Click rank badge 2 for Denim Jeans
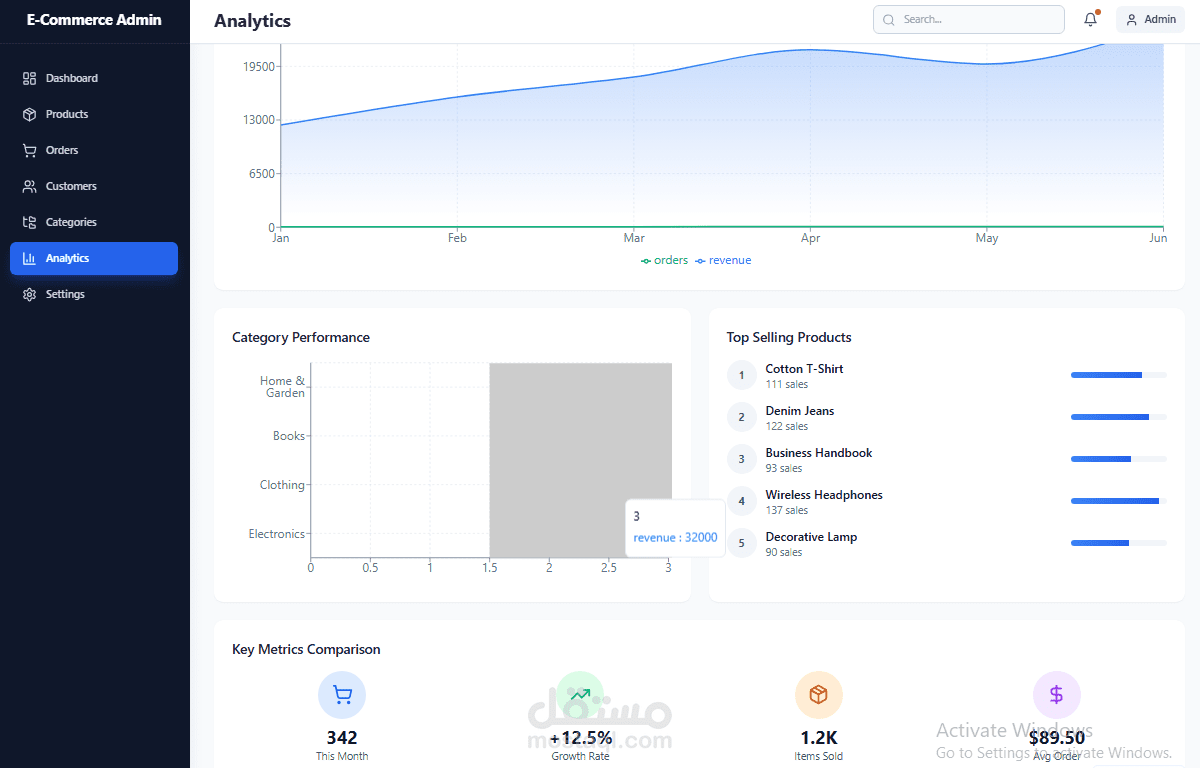This screenshot has height=768, width=1200. (742, 418)
